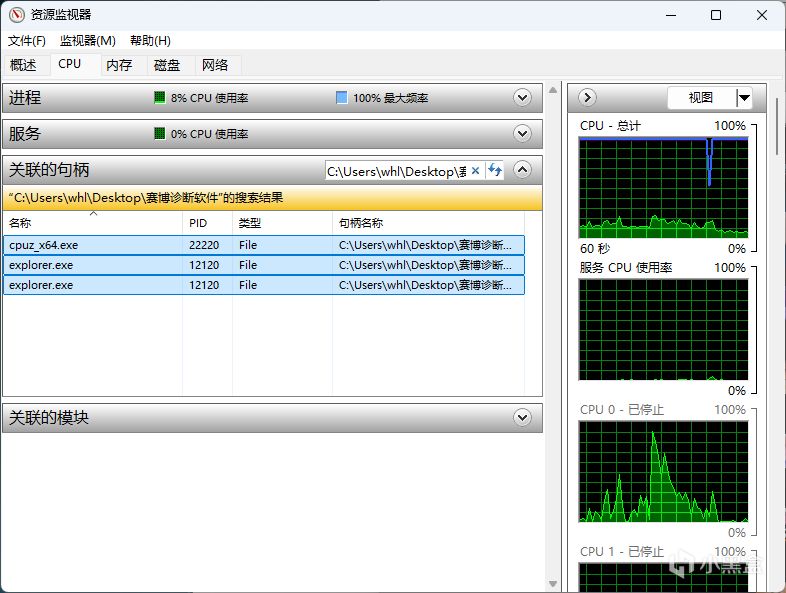This screenshot has width=786, height=593.
Task: Click the green 8% CPU 使用率 indicator
Action: click(x=159, y=97)
